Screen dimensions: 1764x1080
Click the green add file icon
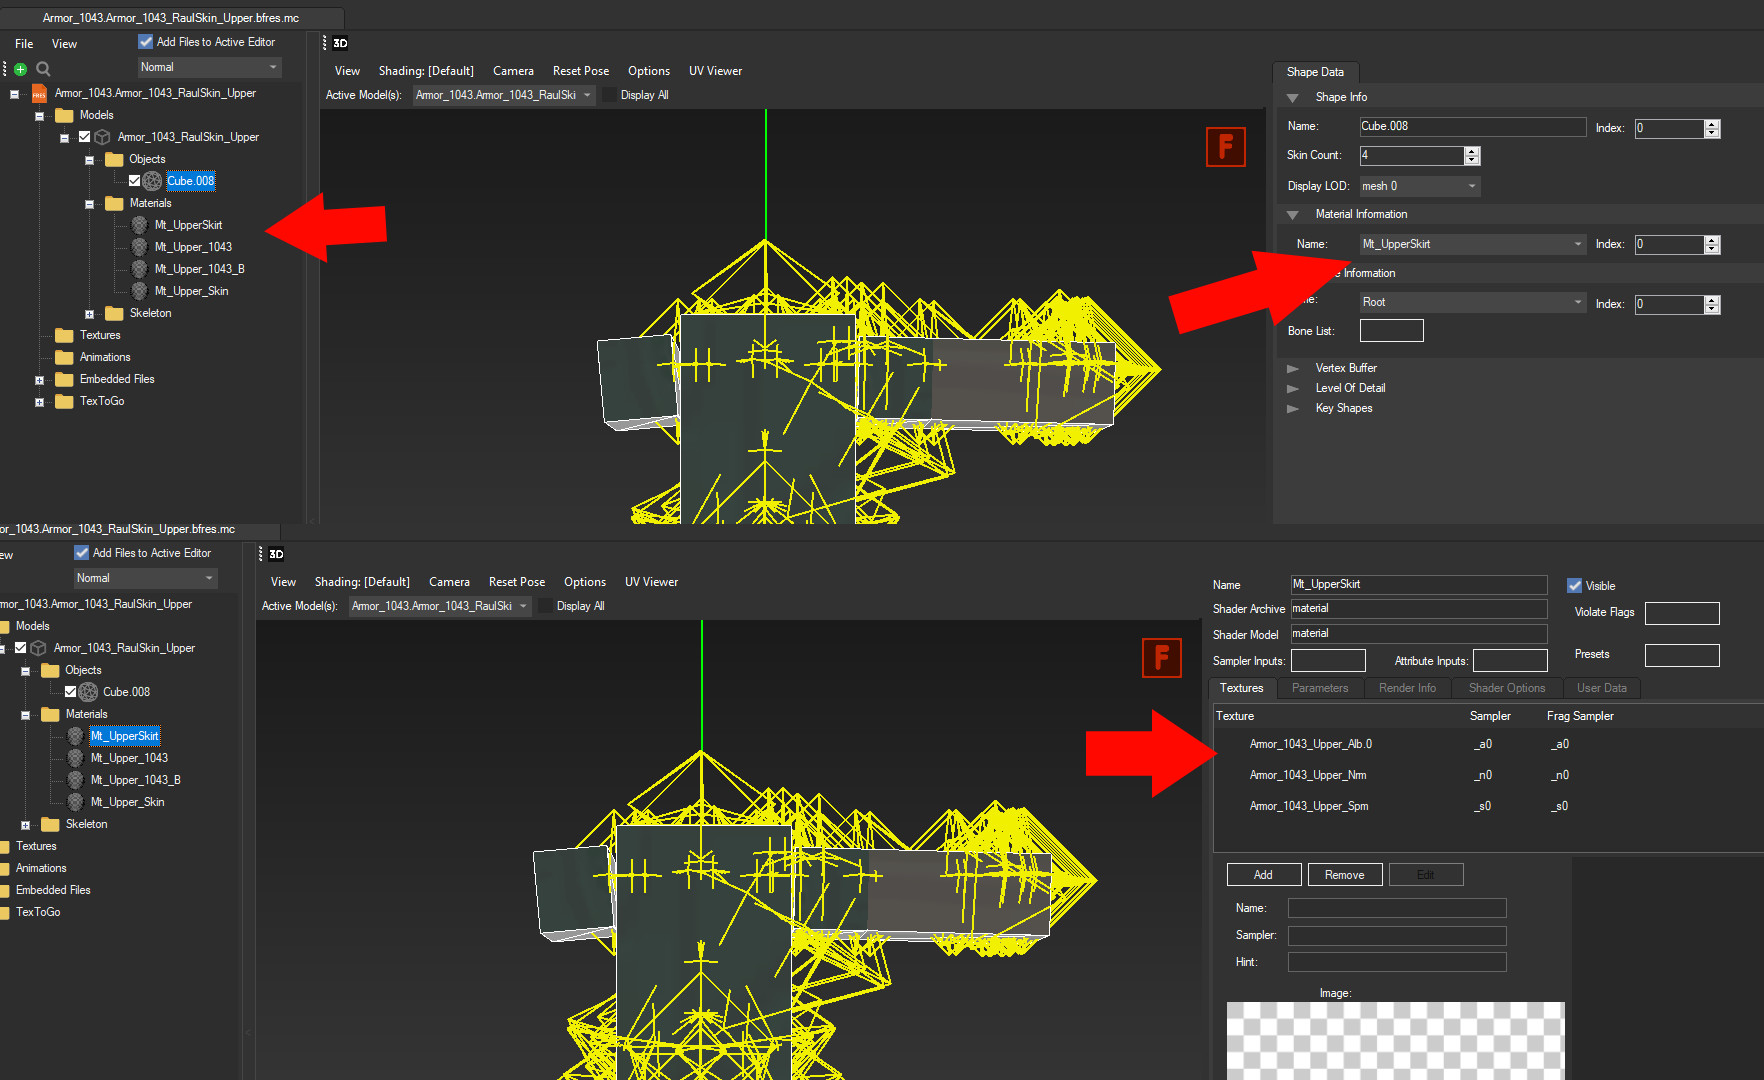(20, 69)
